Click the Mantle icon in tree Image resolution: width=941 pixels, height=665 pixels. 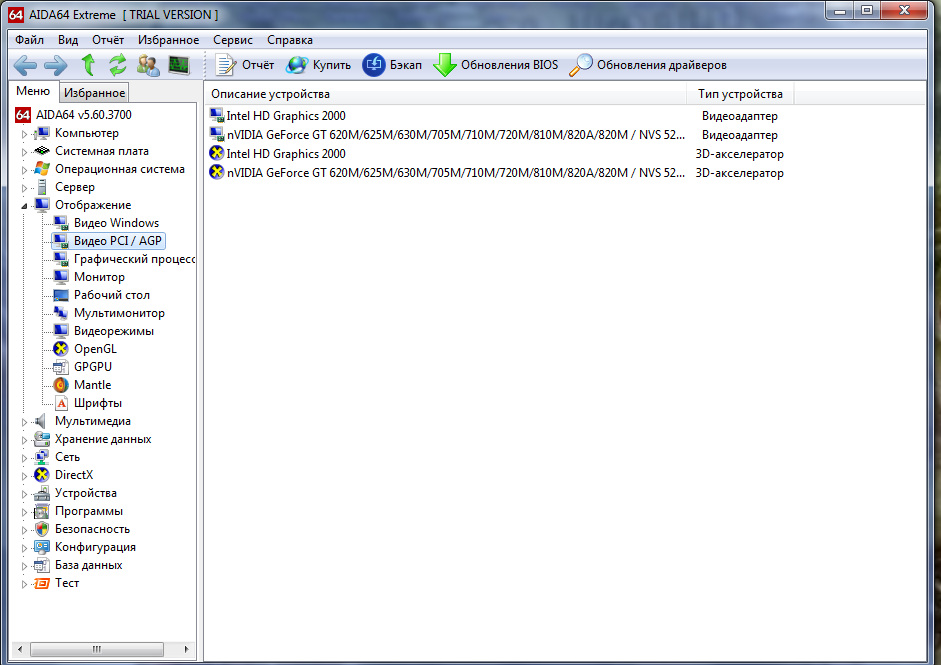61,385
